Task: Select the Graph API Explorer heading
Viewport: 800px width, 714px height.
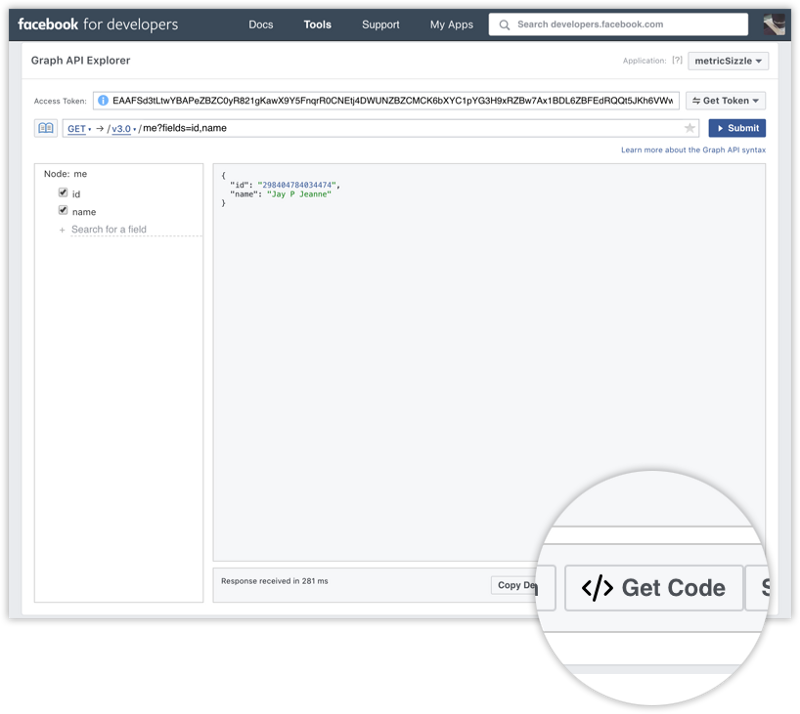Action: 81,60
